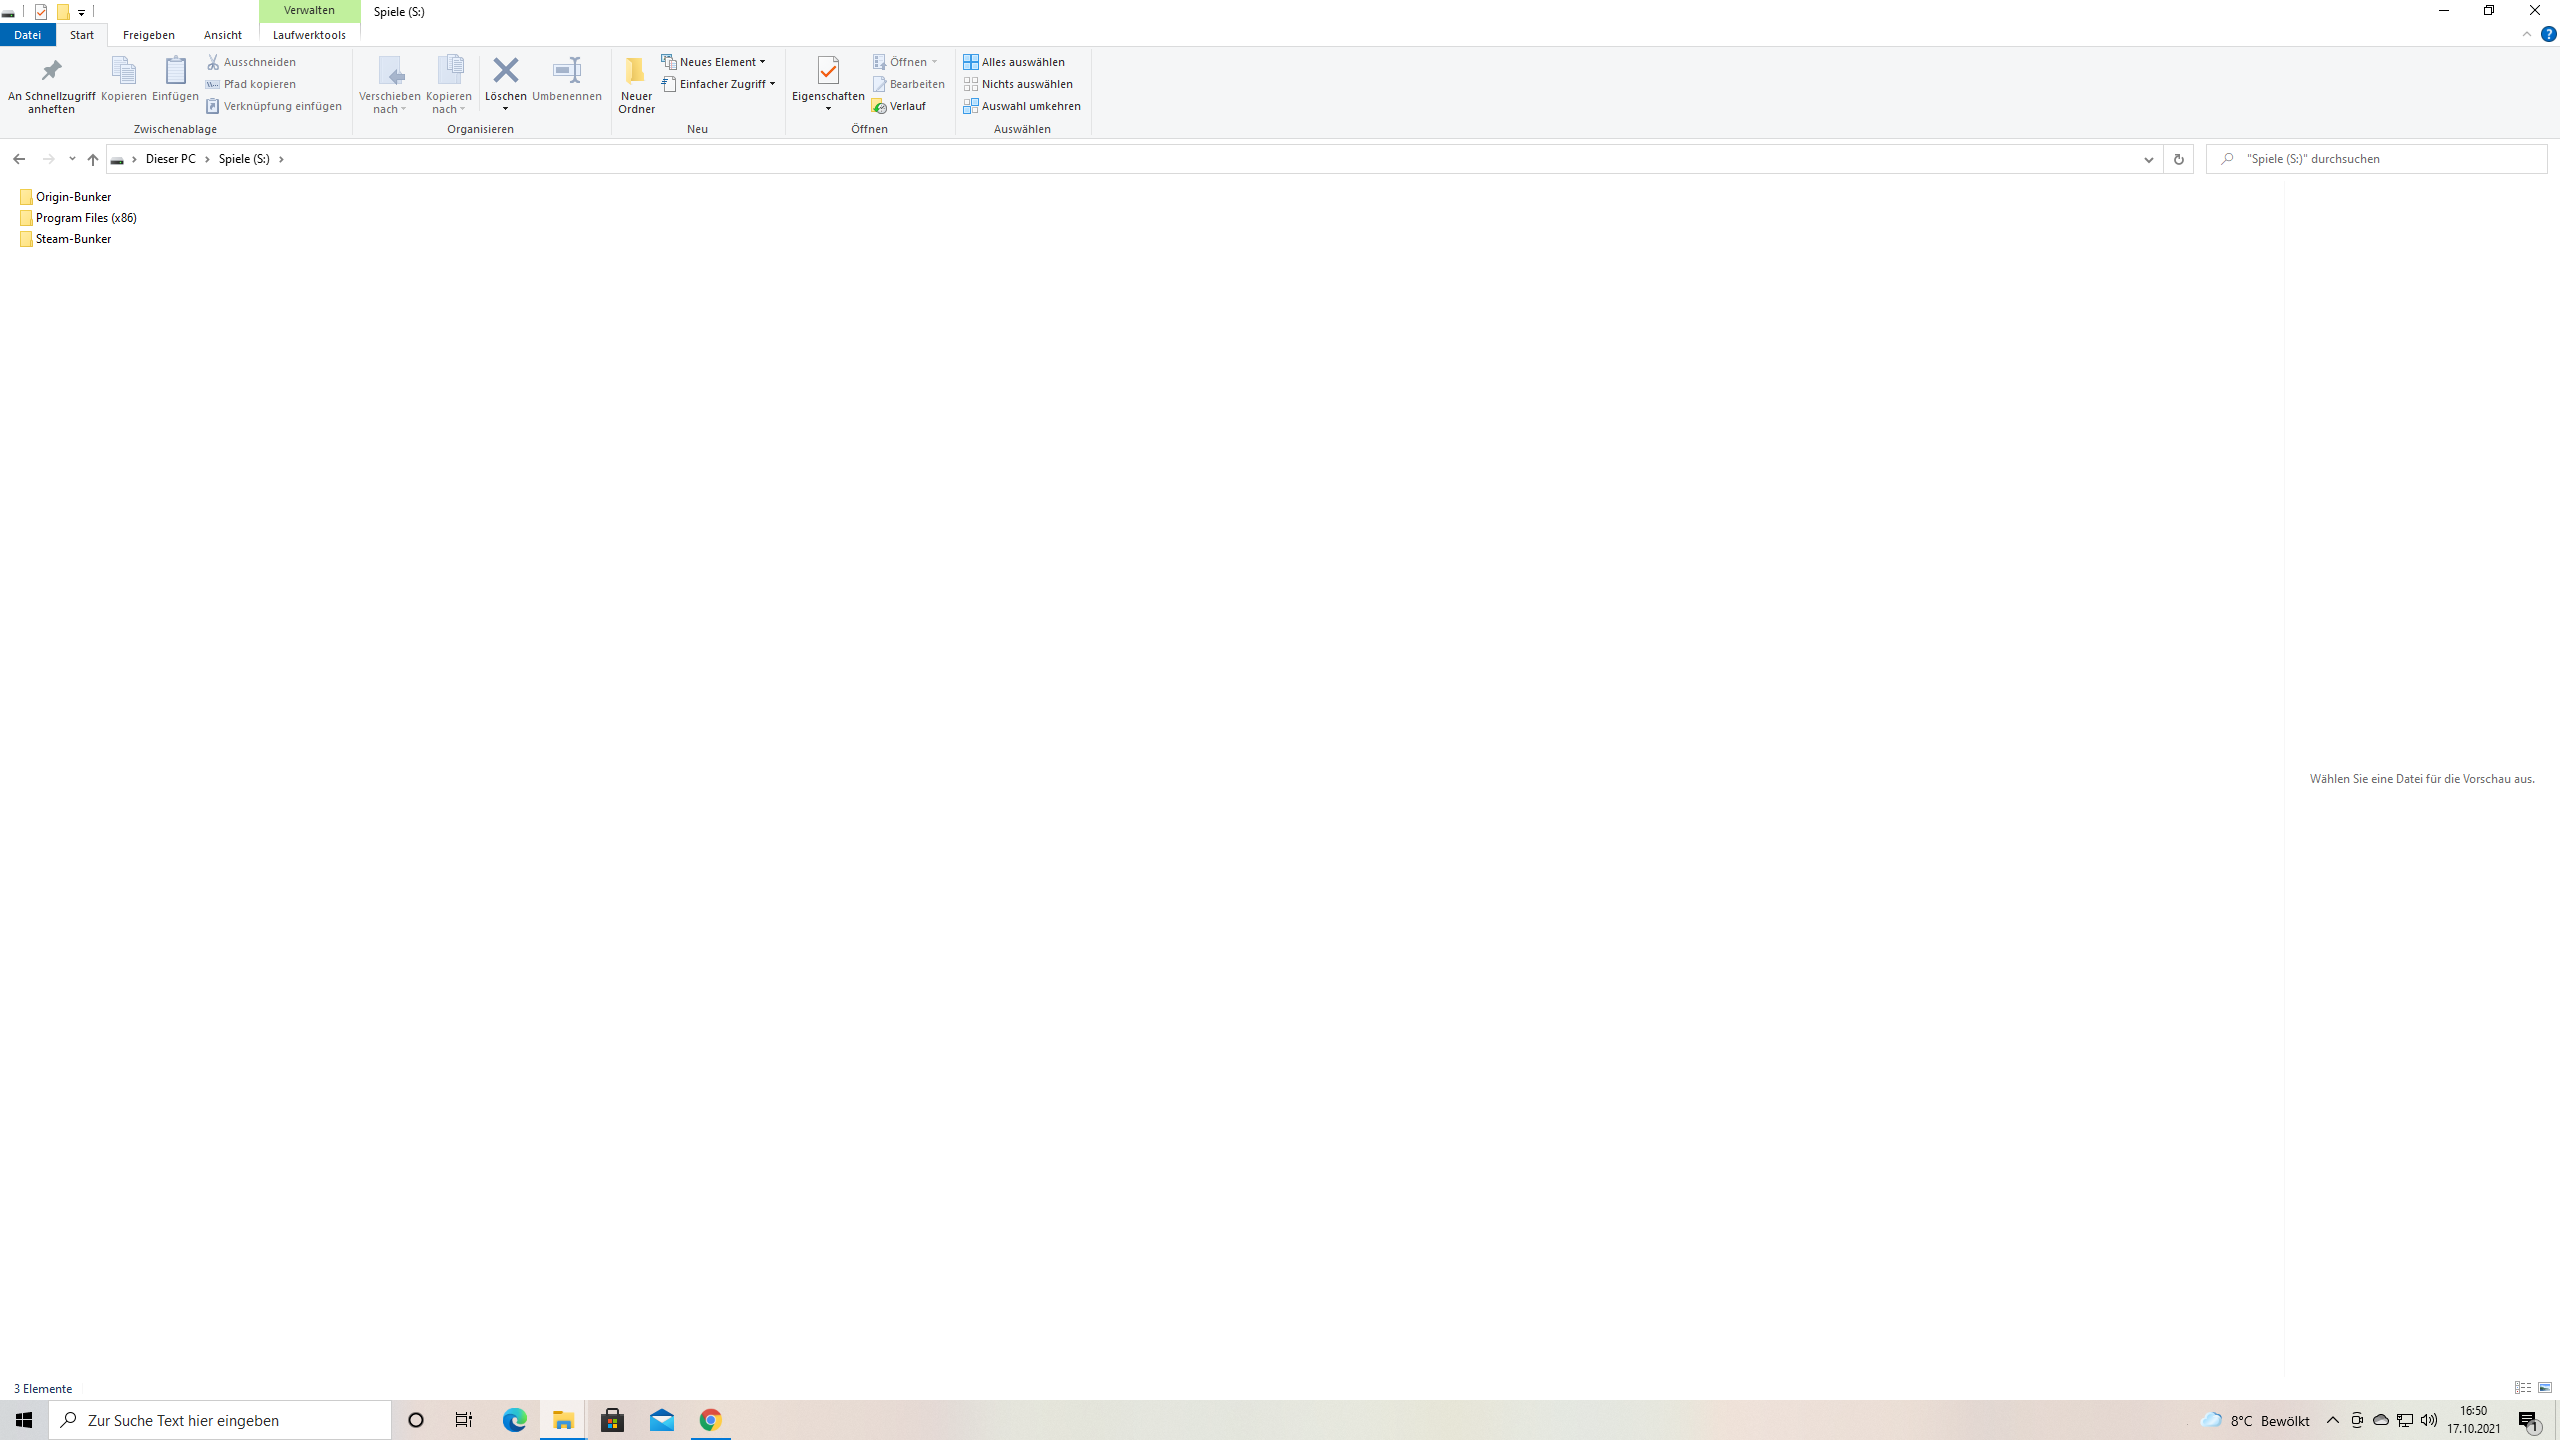Switch to details view in status bar
Screen dimensions: 2560x1440
pyautogui.click(x=2522, y=1388)
